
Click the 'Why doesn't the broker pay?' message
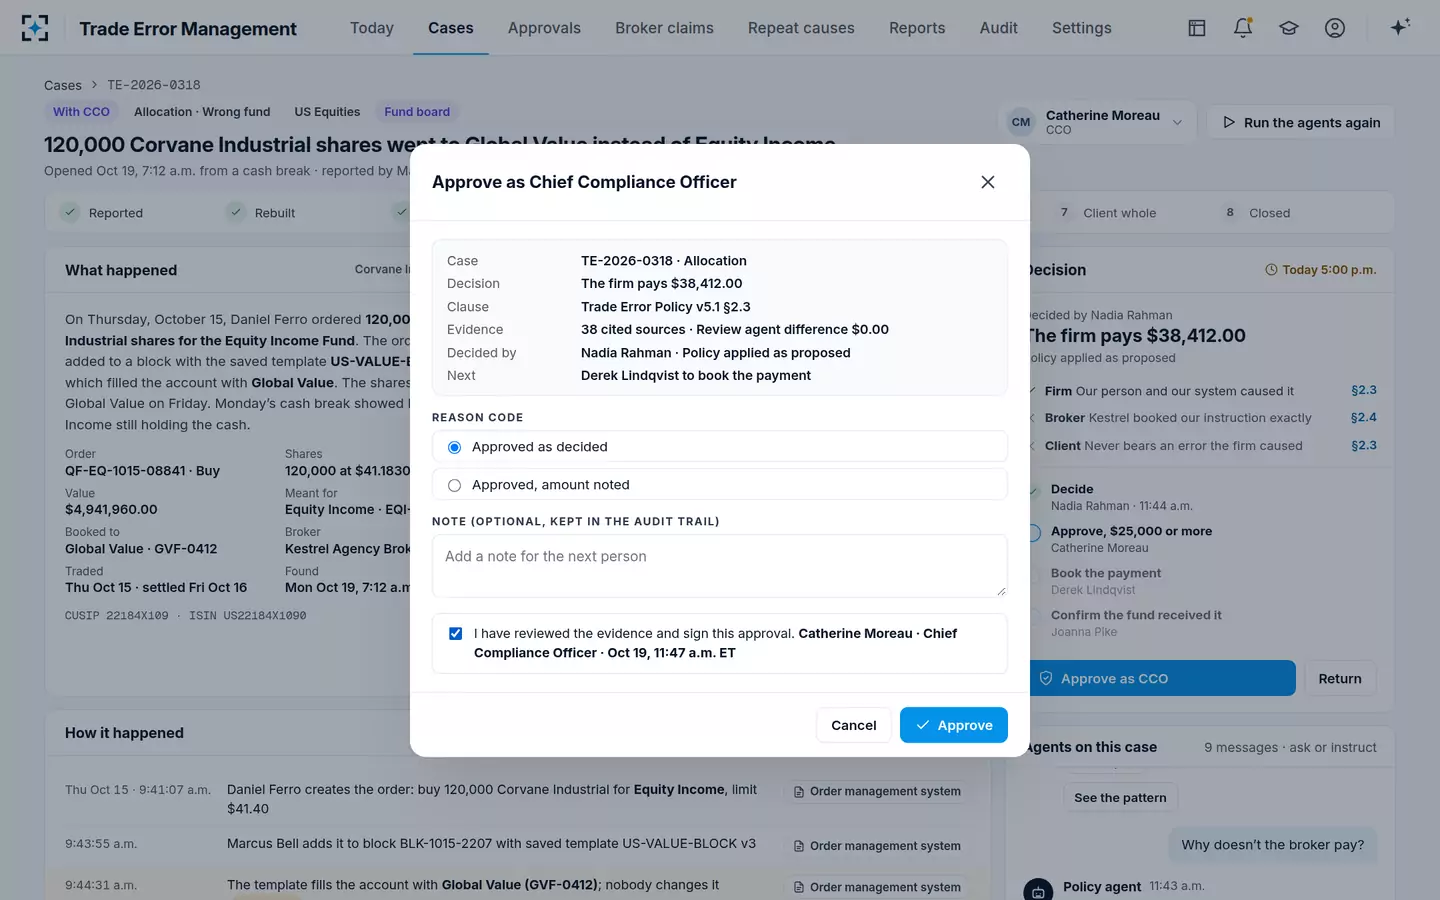click(1273, 845)
